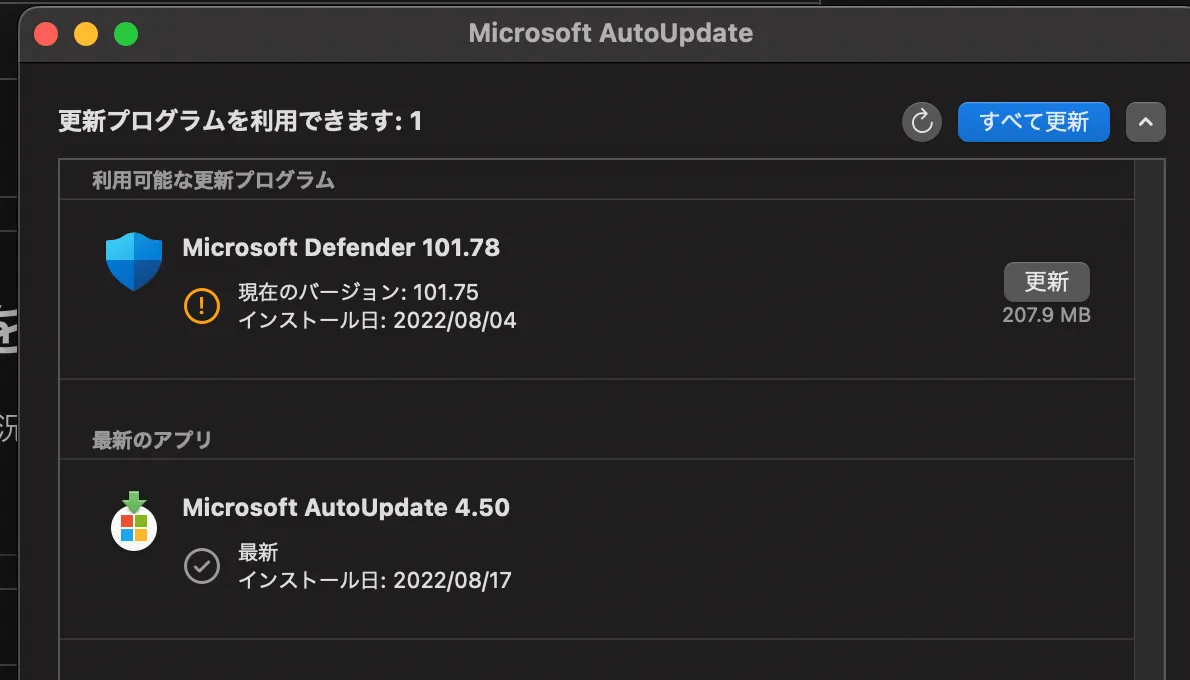Click the update list vertical scrollbar
Image resolution: width=1190 pixels, height=680 pixels.
tap(1150, 400)
